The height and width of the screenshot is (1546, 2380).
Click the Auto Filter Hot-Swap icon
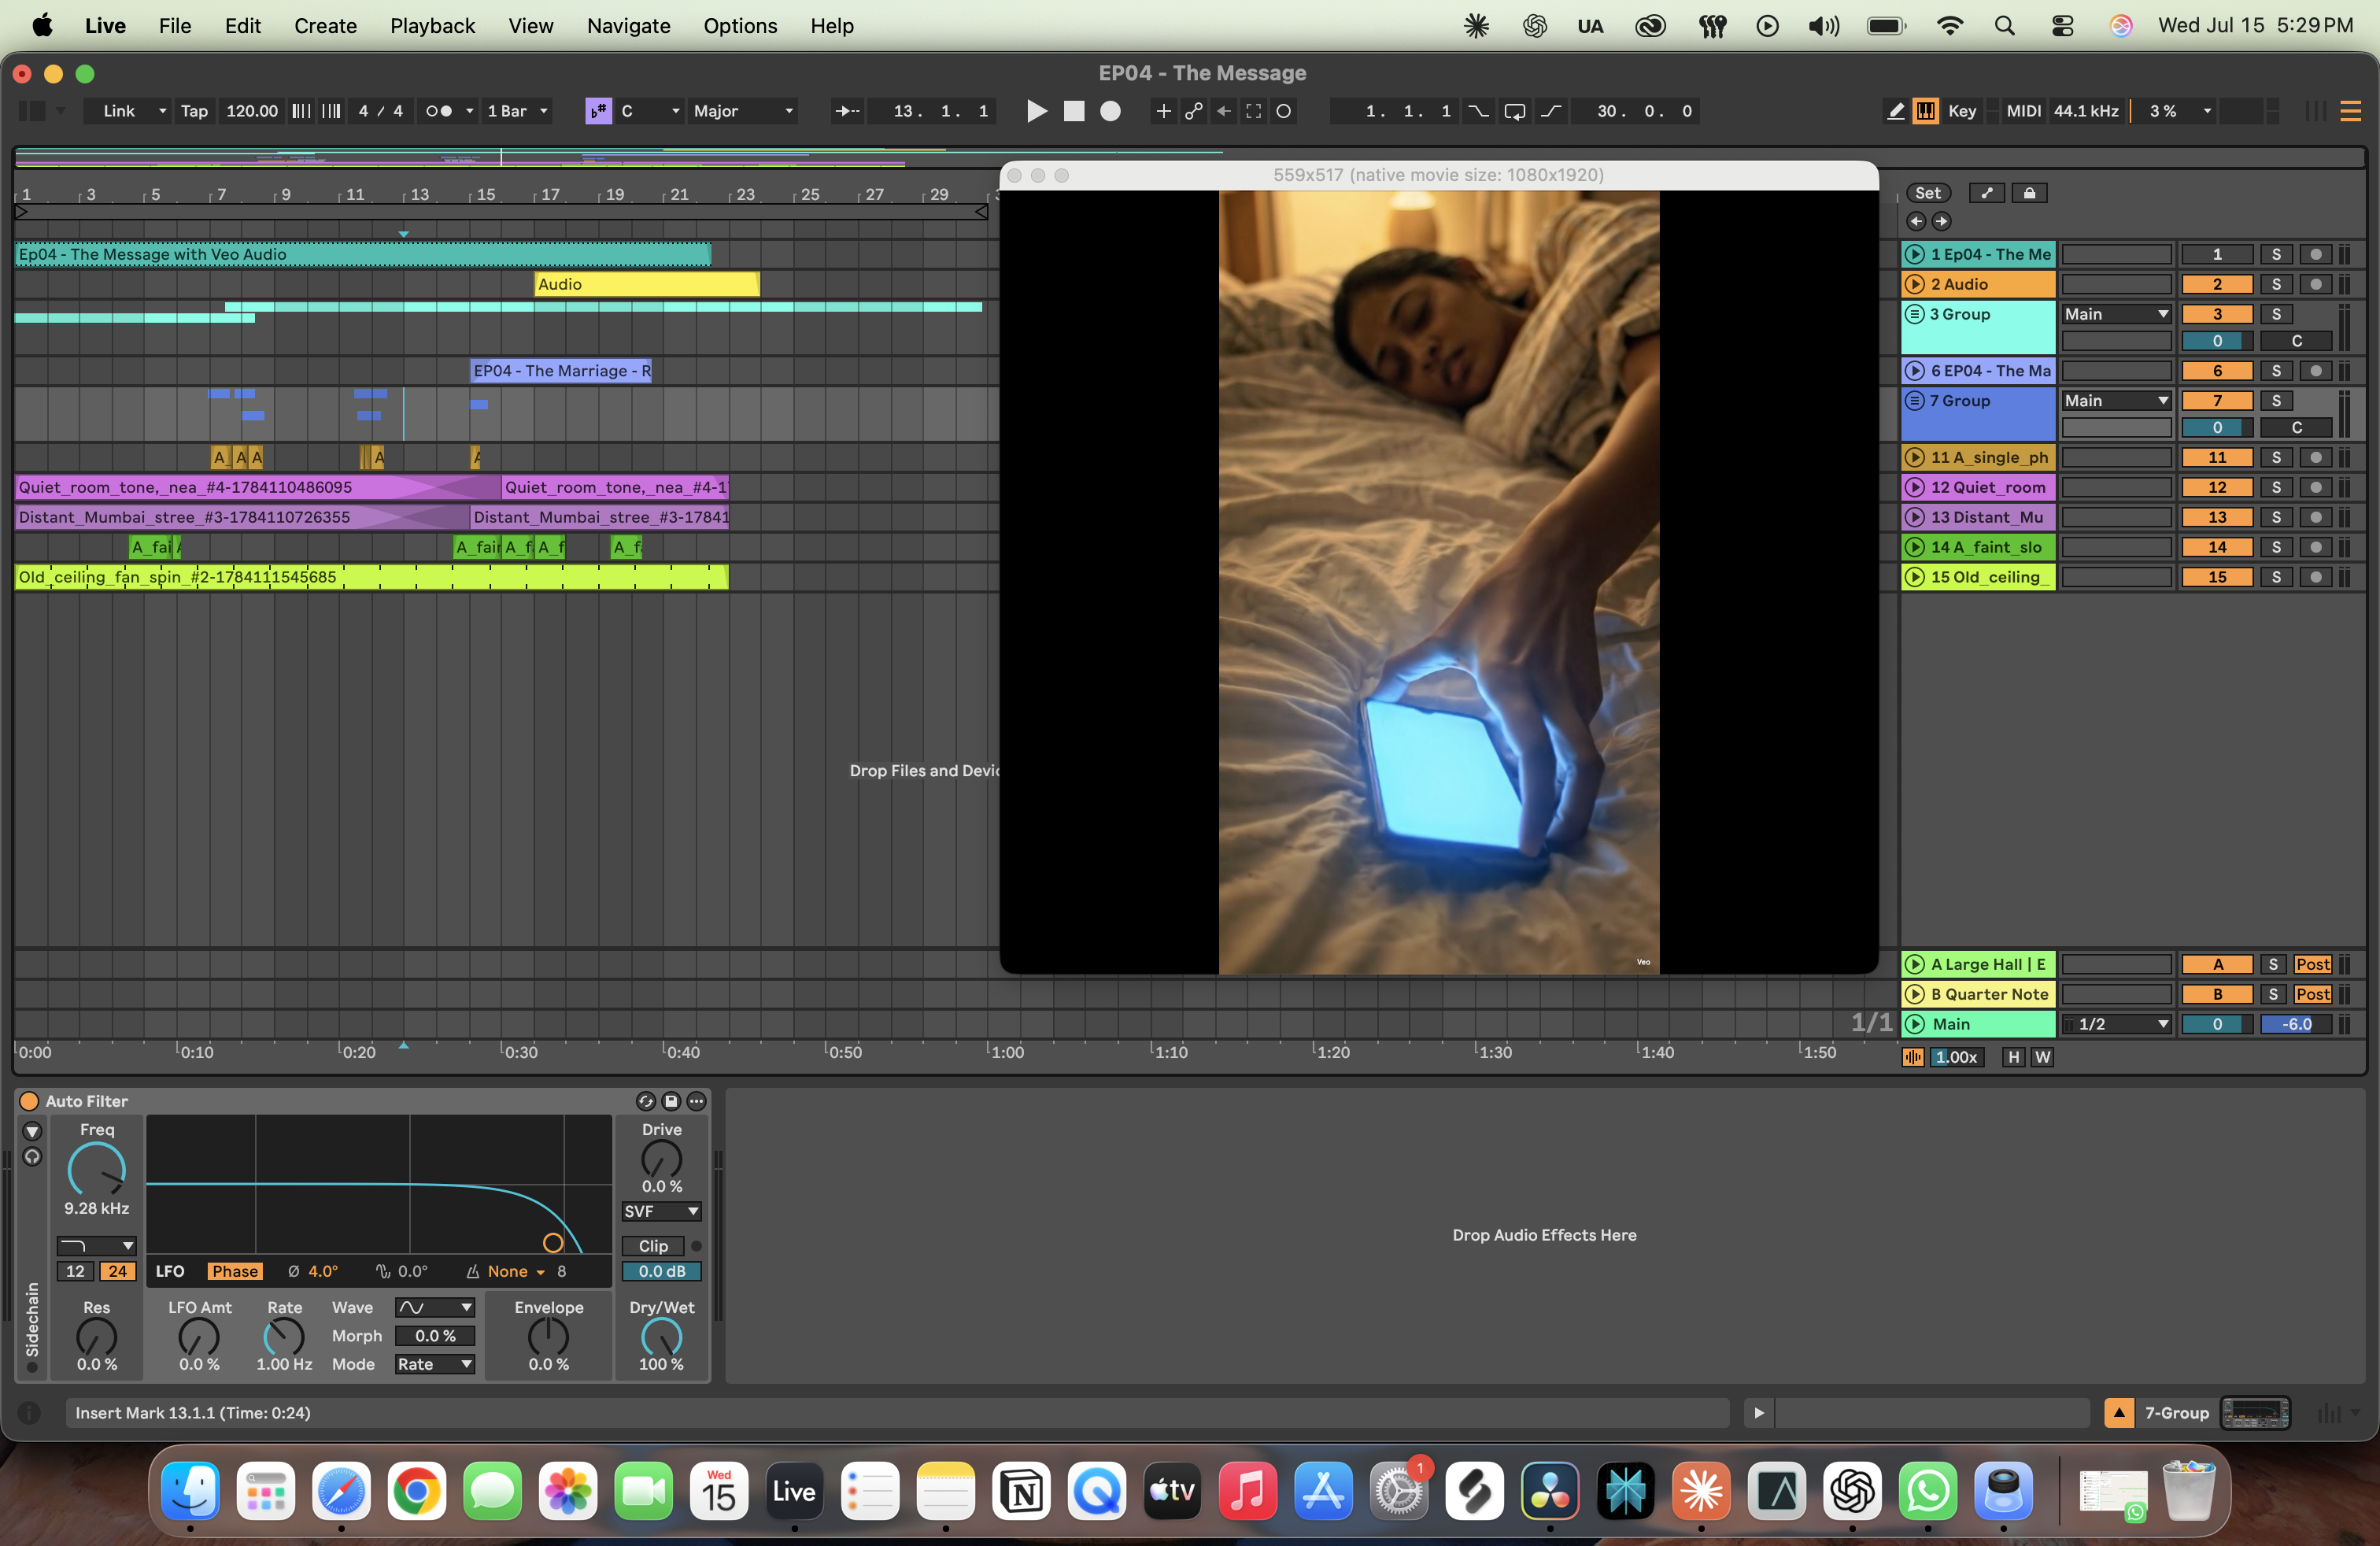pyautogui.click(x=645, y=1101)
